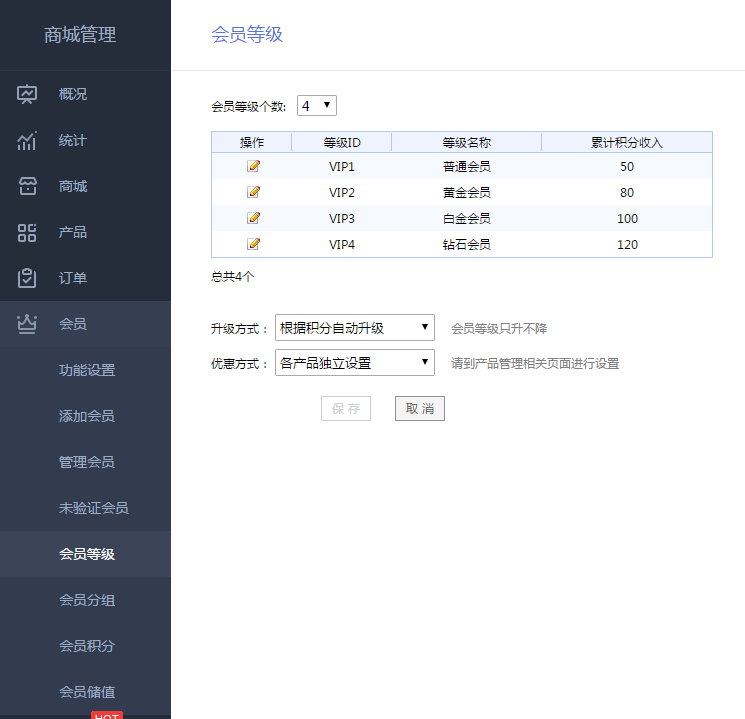Click the 概况 overview icon in sidebar

tap(27, 95)
